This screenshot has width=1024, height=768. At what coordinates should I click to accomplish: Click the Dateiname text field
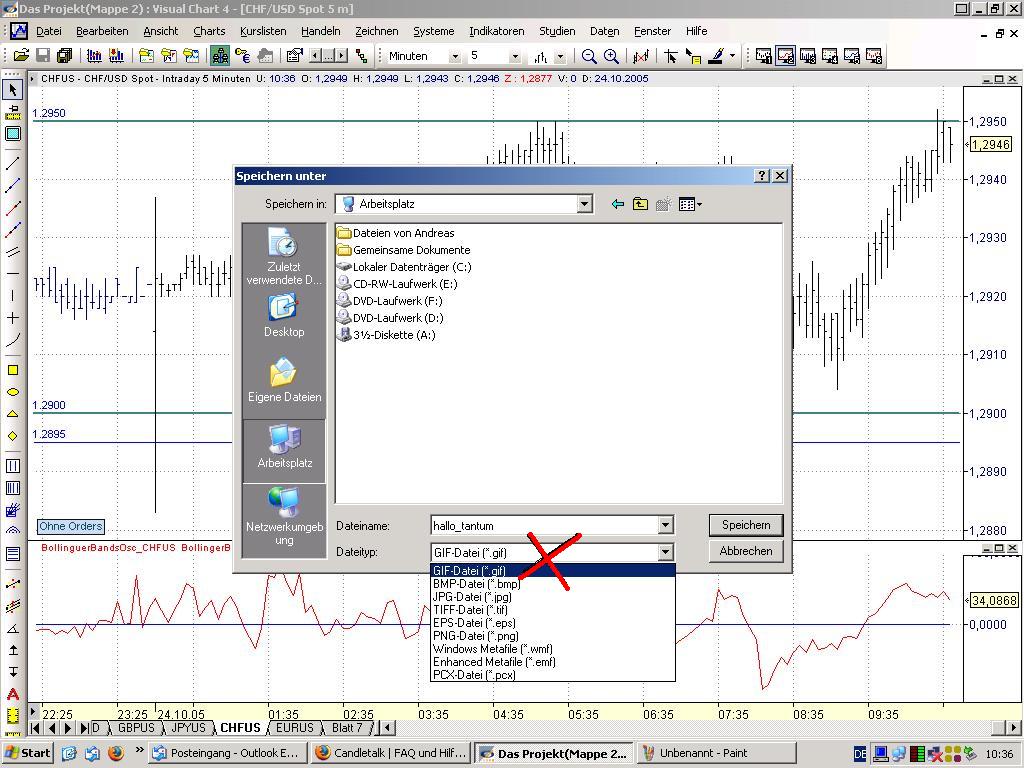tap(543, 526)
